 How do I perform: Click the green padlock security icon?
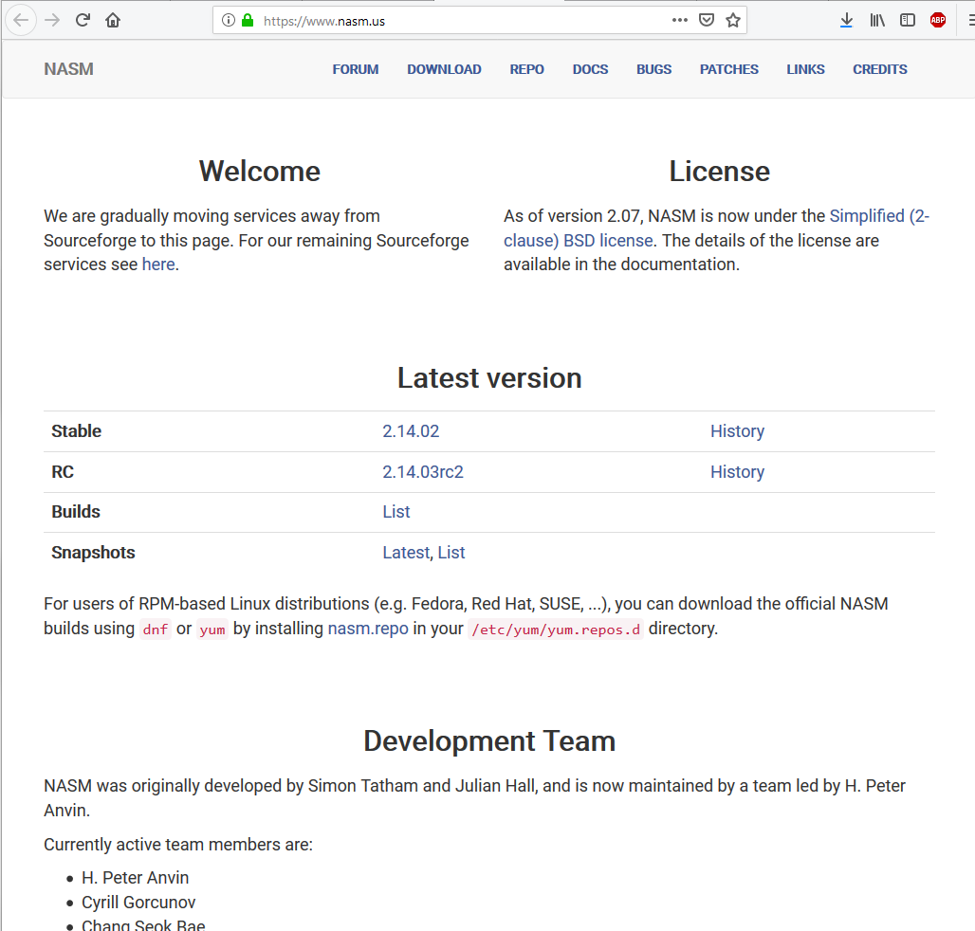[247, 21]
